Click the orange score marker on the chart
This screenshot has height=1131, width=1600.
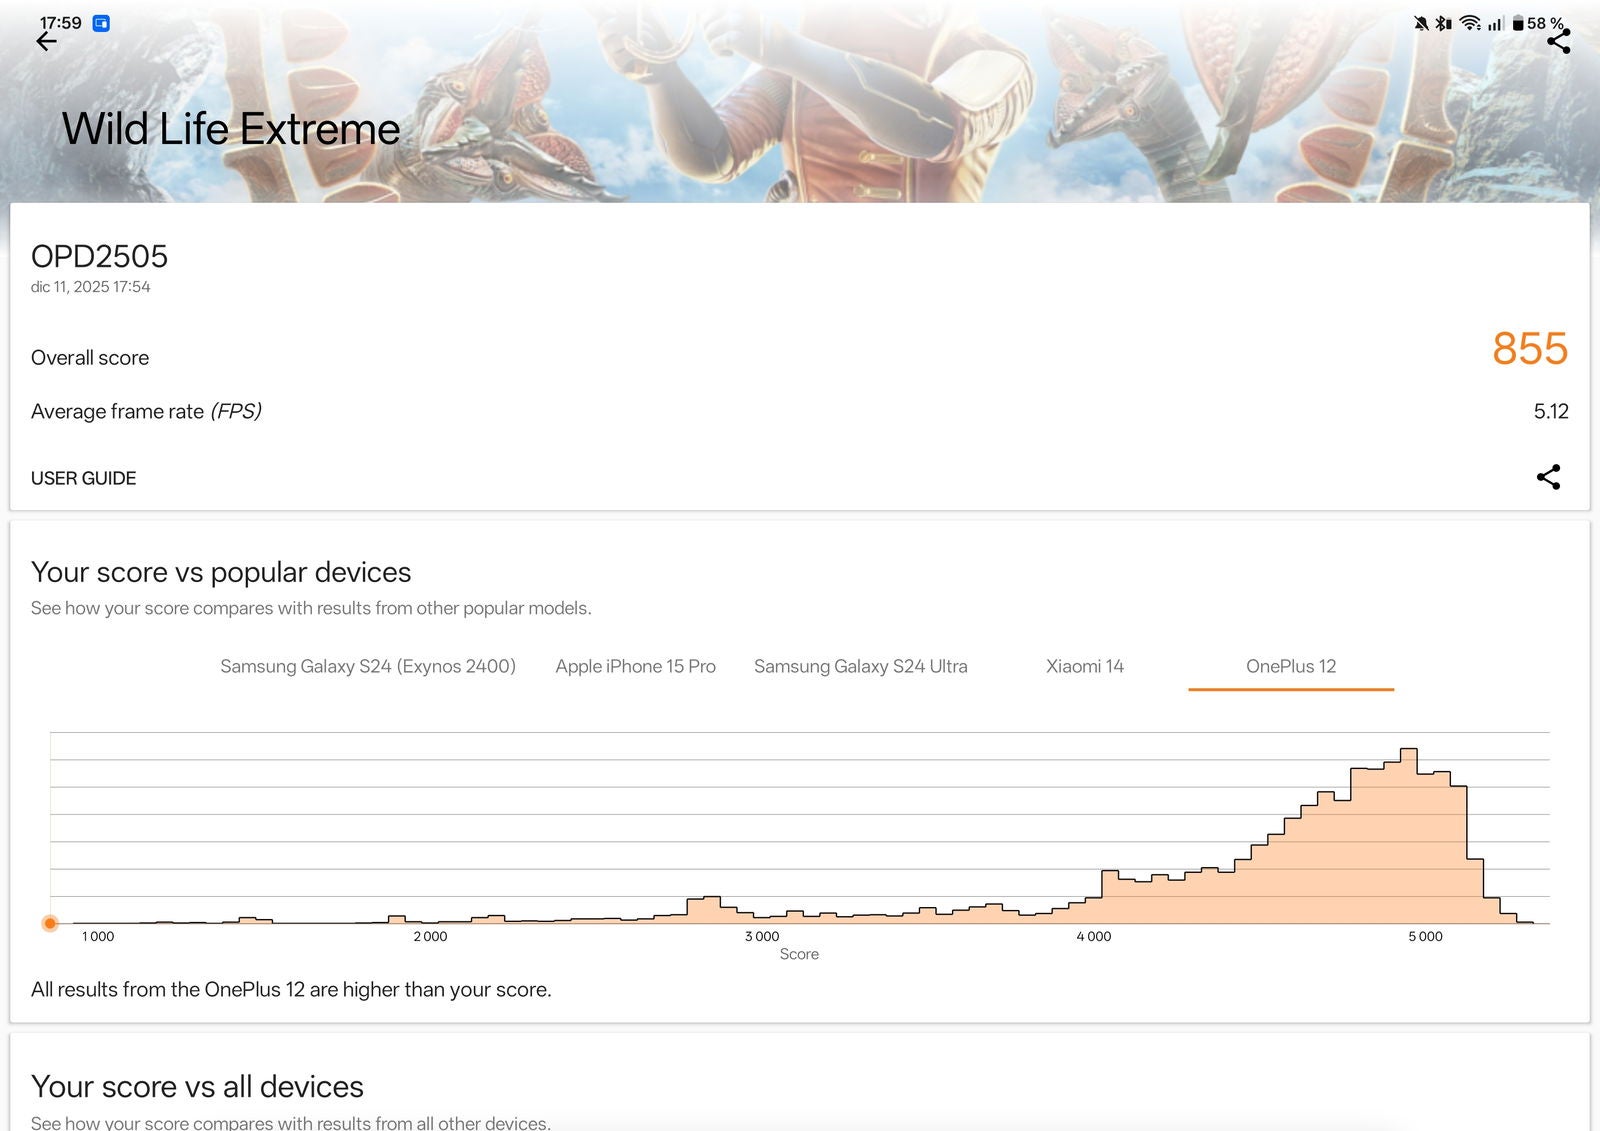click(50, 923)
